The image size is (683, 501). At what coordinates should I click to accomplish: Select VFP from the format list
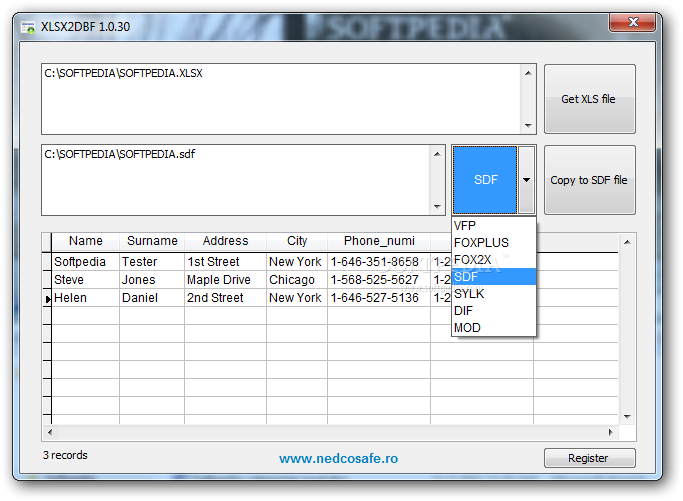click(494, 226)
